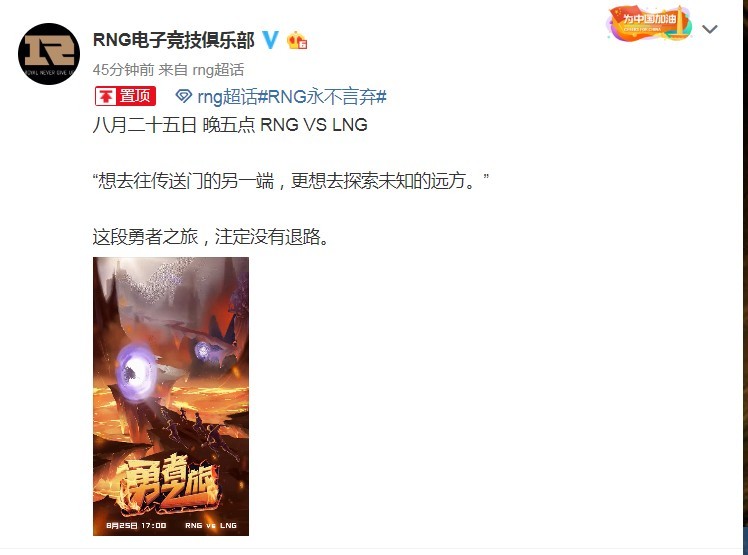Enlarge the 勇者之旅 poster thumbnail
The image size is (748, 555).
[171, 396]
